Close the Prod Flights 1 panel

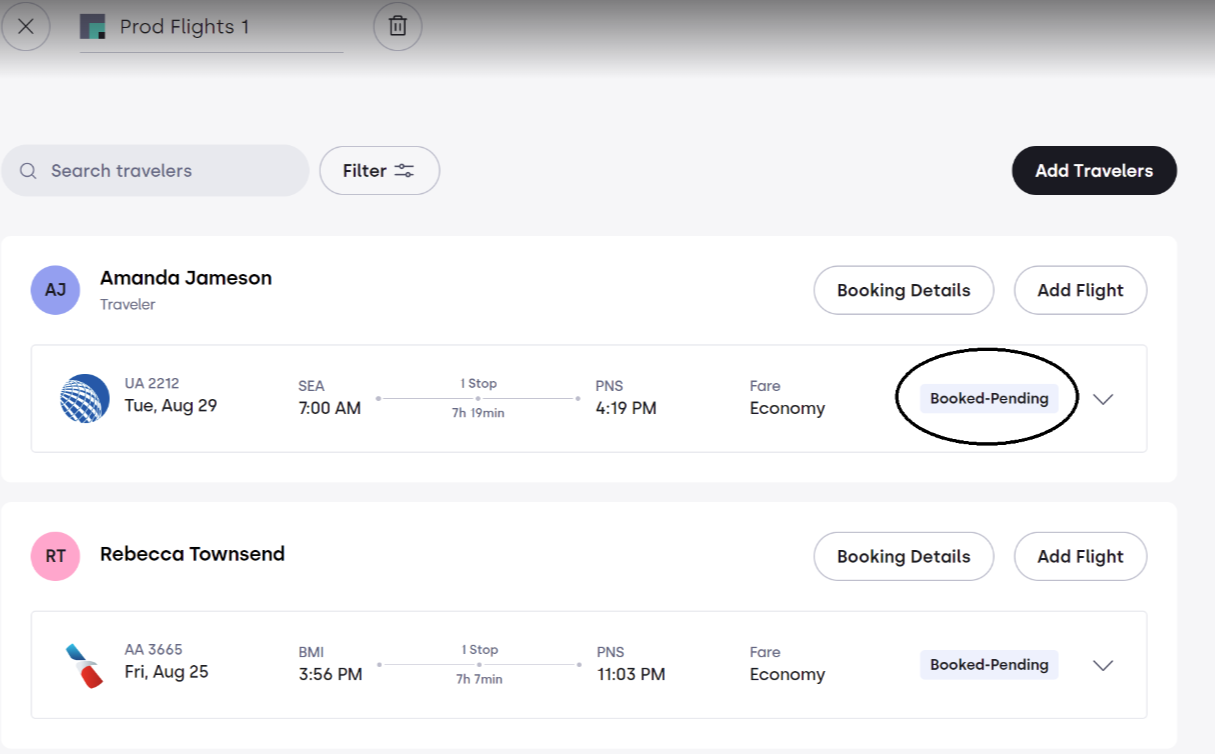26,27
